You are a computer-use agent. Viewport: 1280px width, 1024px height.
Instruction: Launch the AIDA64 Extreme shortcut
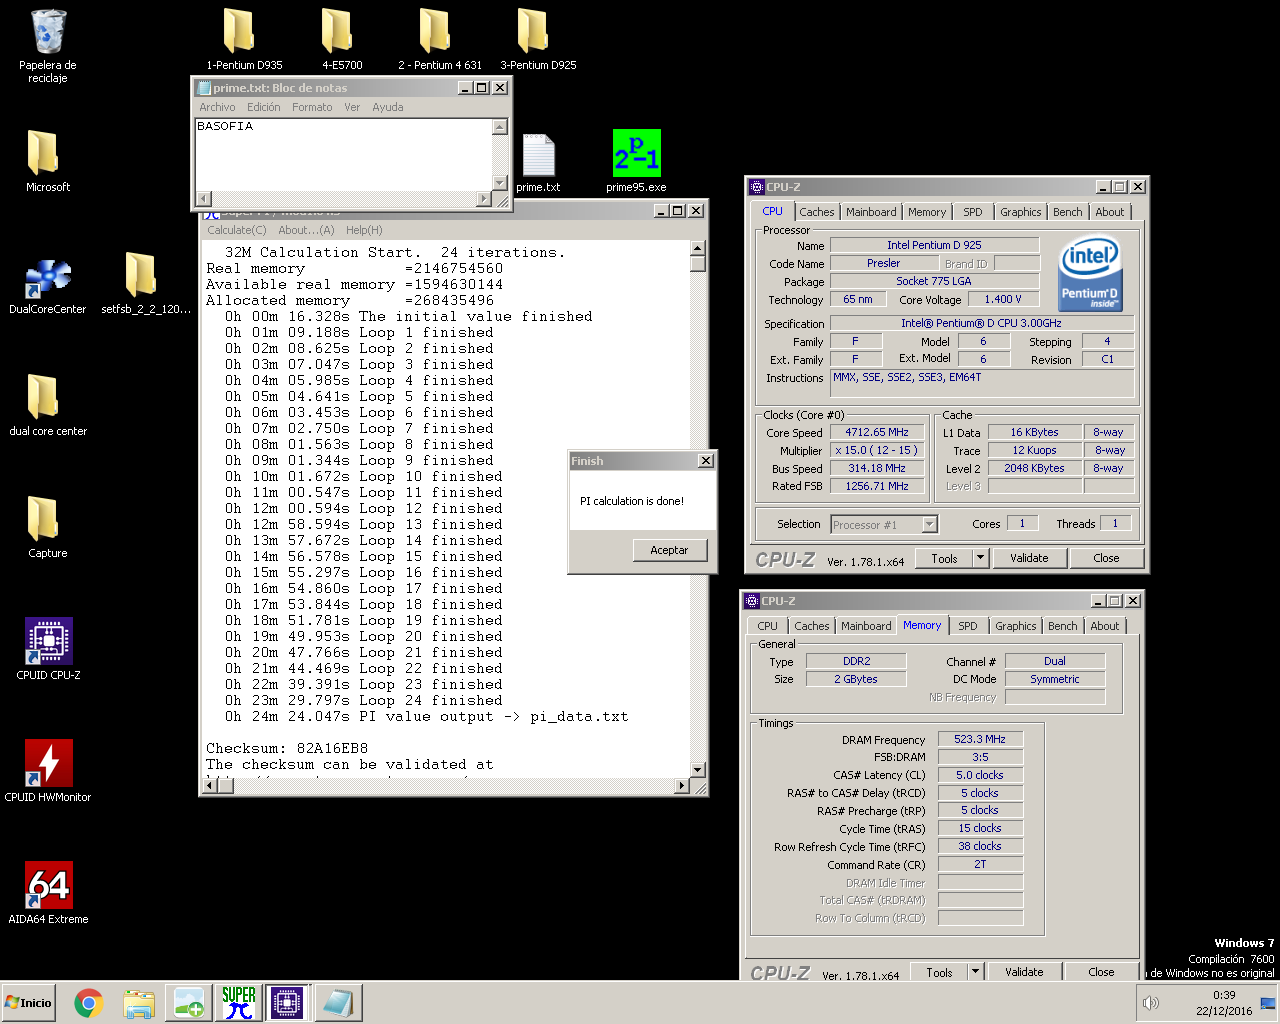click(48, 894)
